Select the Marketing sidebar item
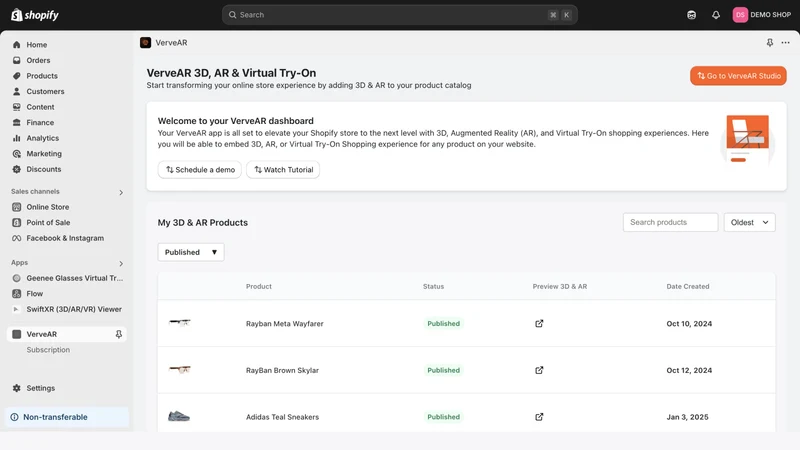The height and width of the screenshot is (450, 800). pos(44,154)
